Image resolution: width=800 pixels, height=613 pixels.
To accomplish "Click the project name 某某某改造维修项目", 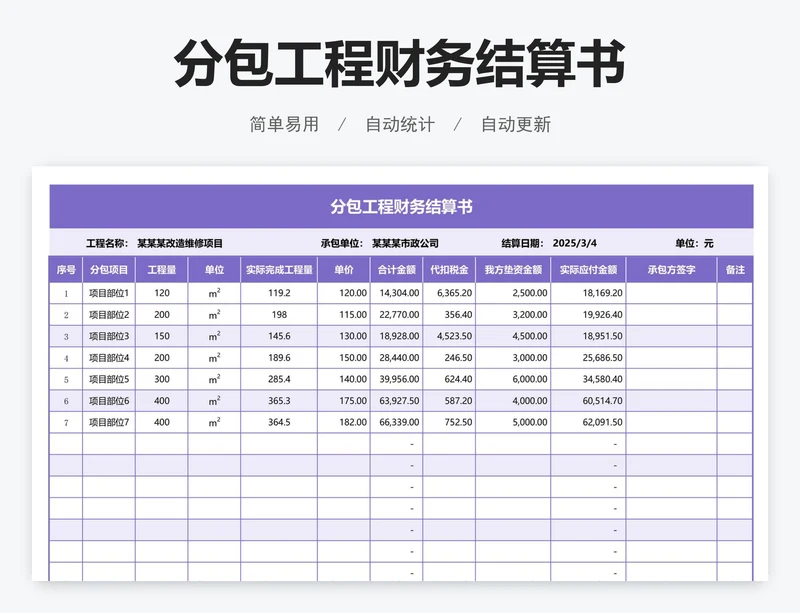I will tap(180, 243).
